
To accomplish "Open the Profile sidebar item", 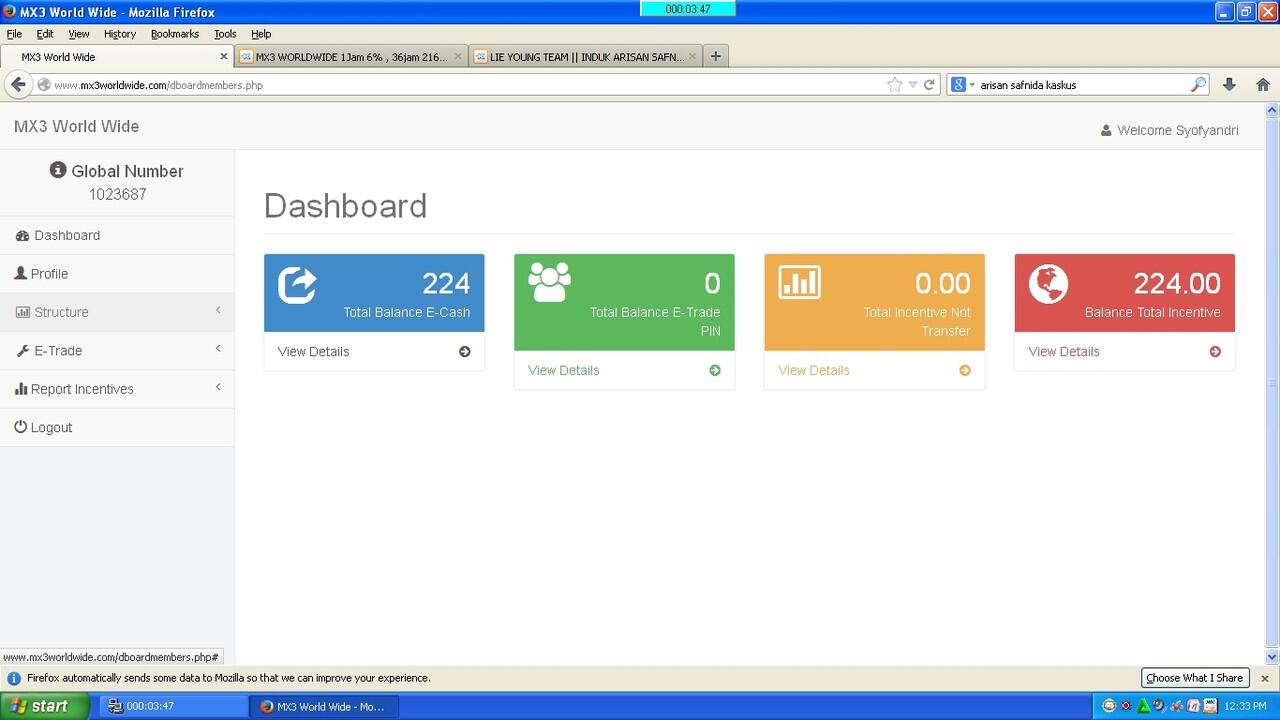I will [x=117, y=274].
